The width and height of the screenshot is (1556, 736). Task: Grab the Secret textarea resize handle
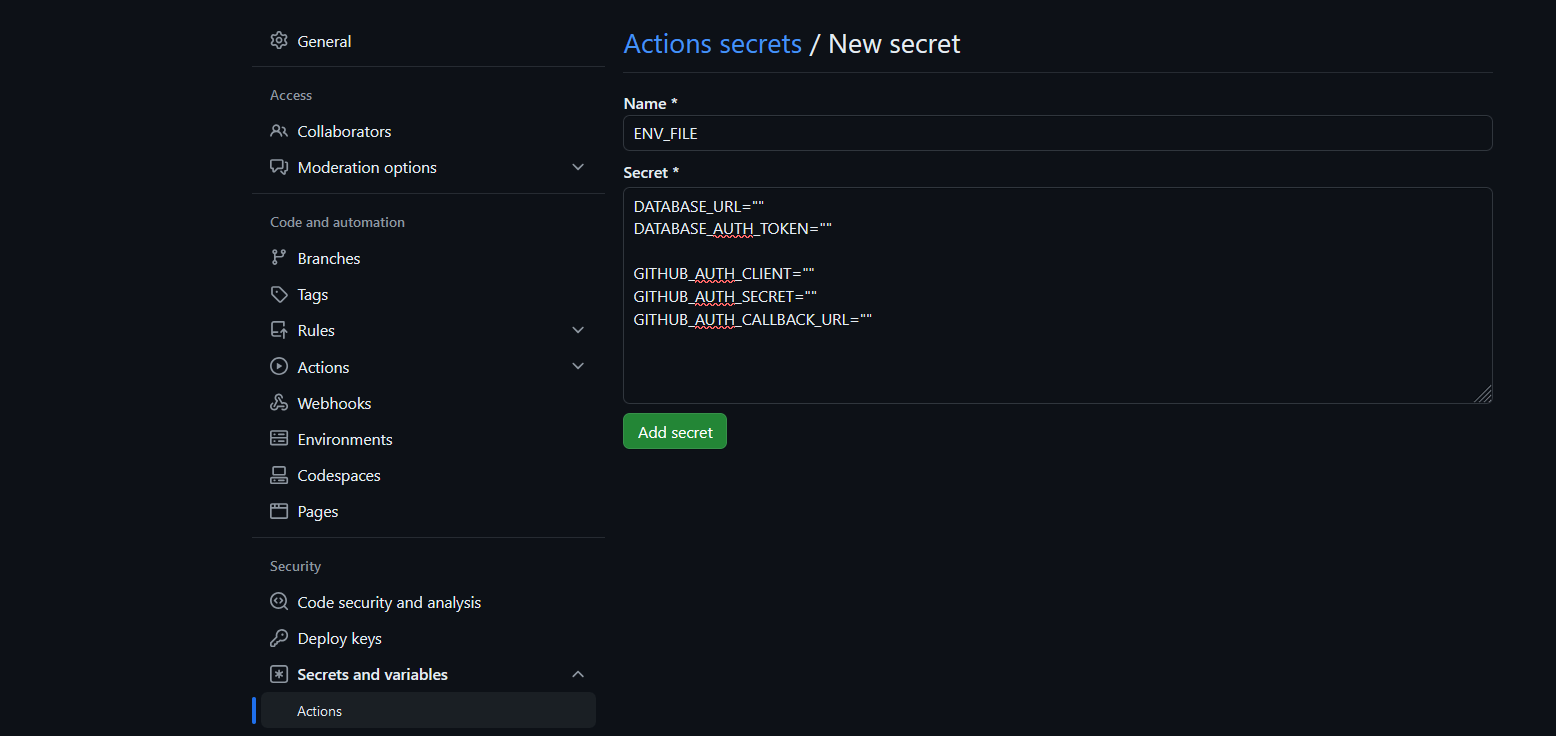click(x=1483, y=394)
